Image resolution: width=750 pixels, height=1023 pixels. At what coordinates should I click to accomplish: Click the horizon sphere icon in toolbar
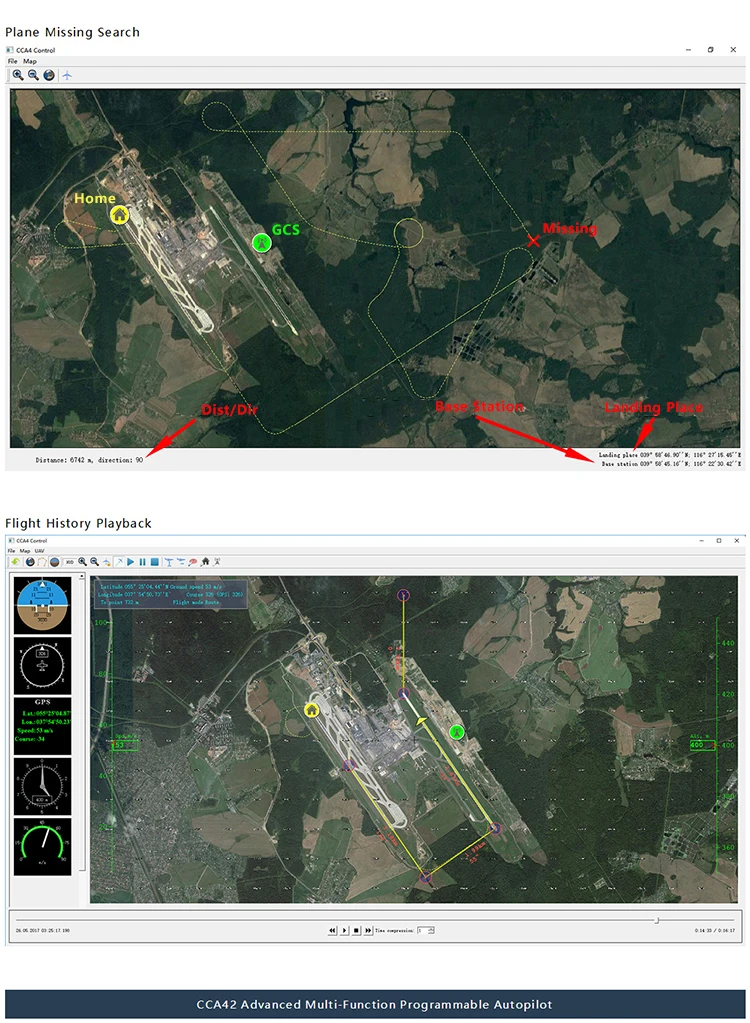(x=55, y=562)
